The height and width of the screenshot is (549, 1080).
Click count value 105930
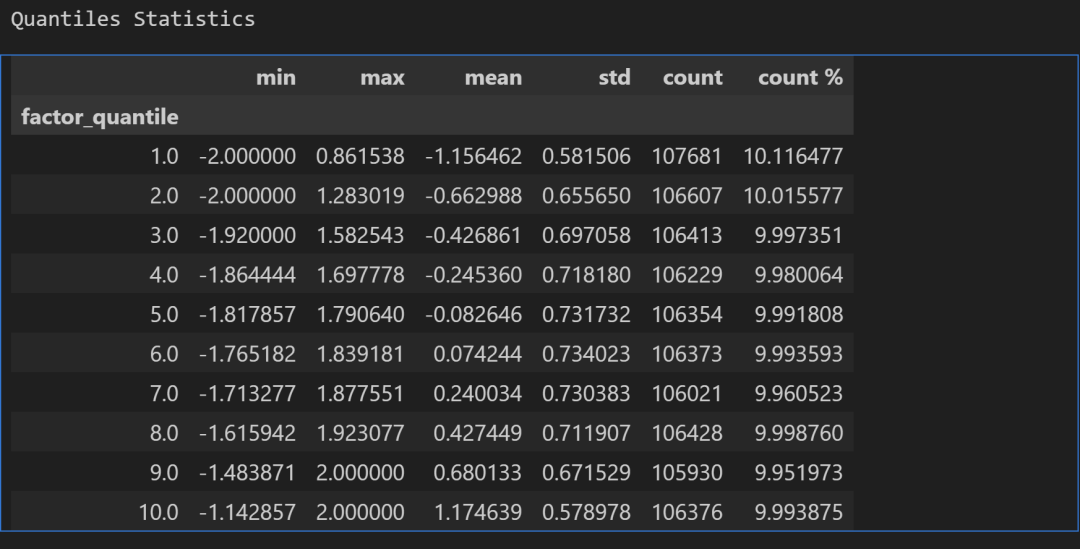[687, 473]
